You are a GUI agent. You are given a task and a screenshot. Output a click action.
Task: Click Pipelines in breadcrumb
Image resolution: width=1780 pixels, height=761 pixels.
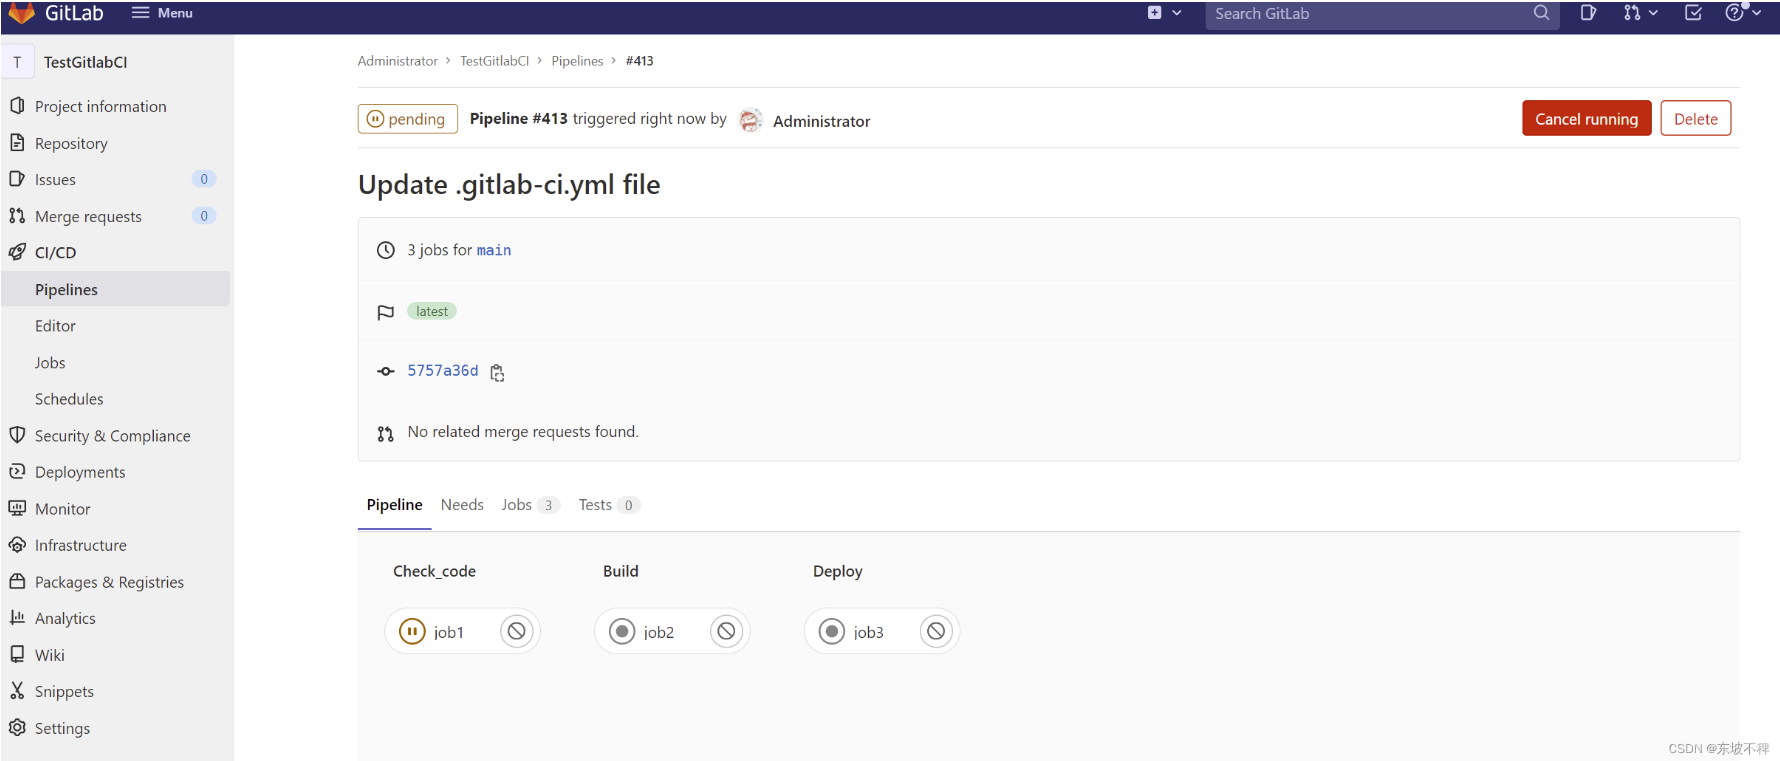pyautogui.click(x=577, y=61)
